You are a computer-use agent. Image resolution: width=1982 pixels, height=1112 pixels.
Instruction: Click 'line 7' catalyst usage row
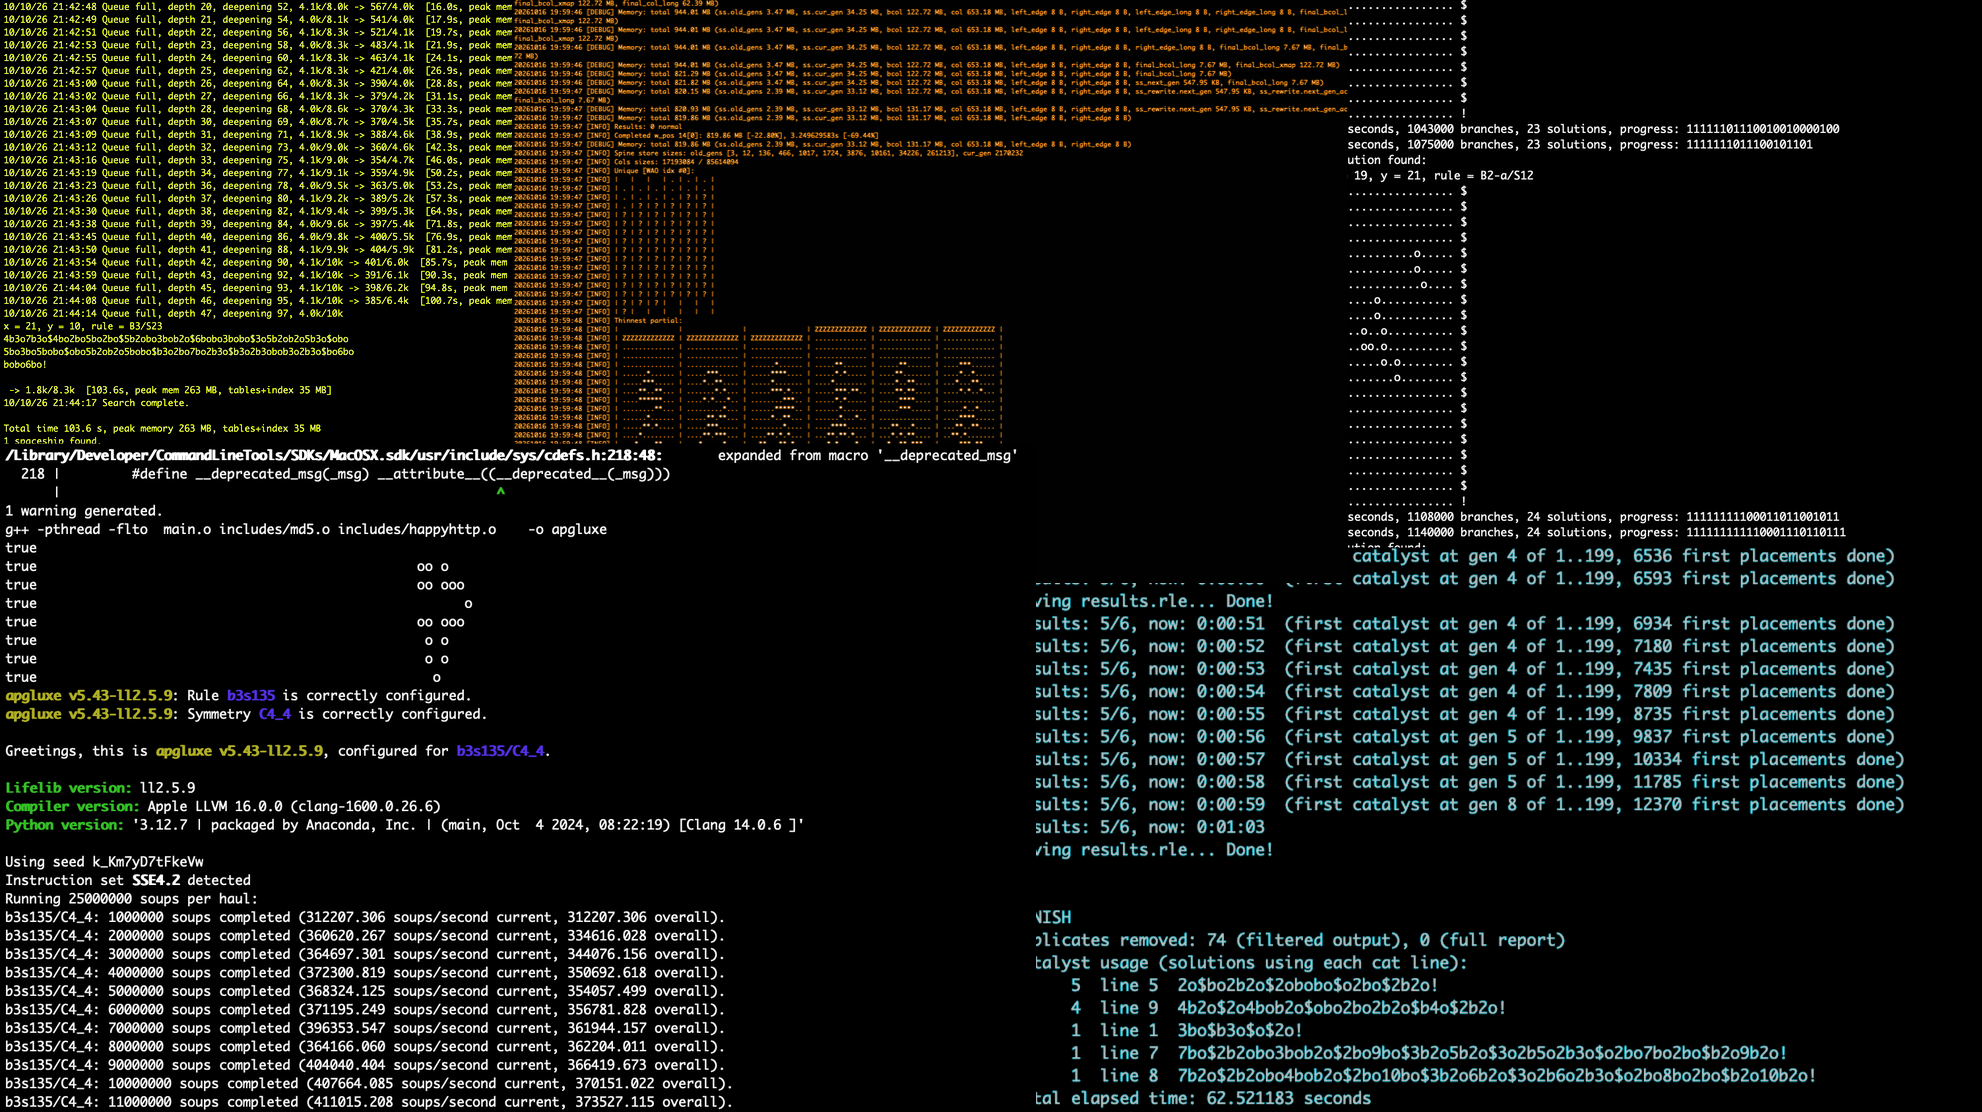coord(1428,1054)
